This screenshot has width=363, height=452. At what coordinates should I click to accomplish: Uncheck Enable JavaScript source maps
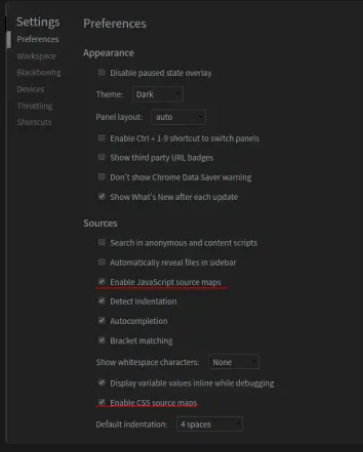(x=102, y=282)
